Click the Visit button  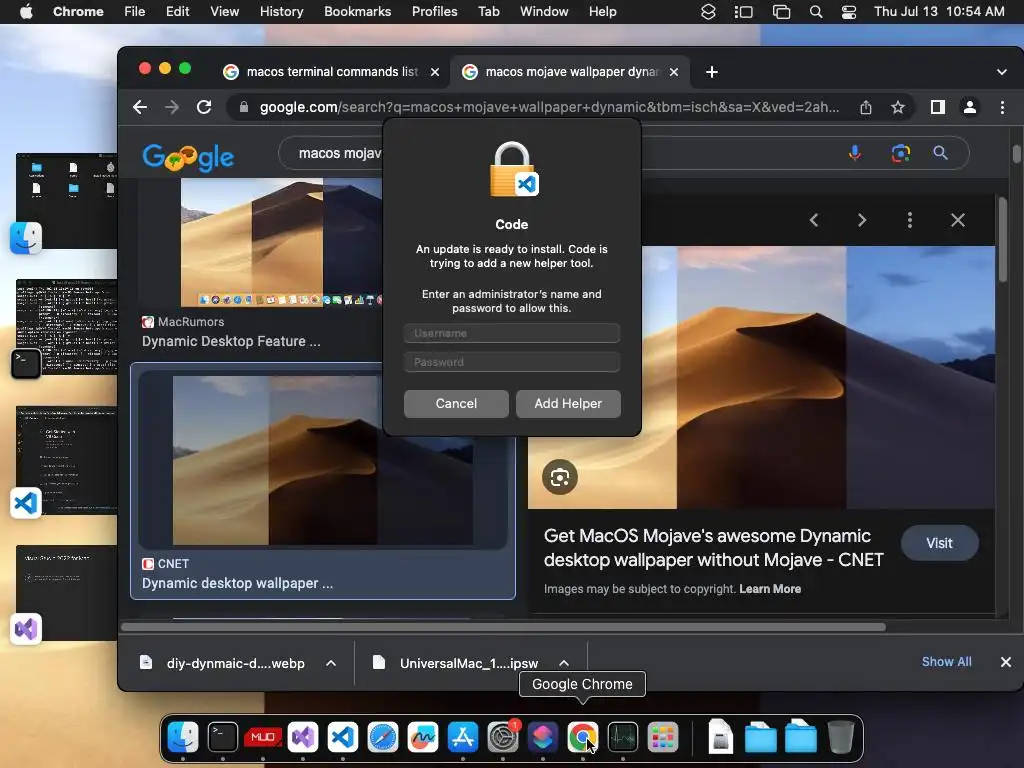click(x=939, y=543)
